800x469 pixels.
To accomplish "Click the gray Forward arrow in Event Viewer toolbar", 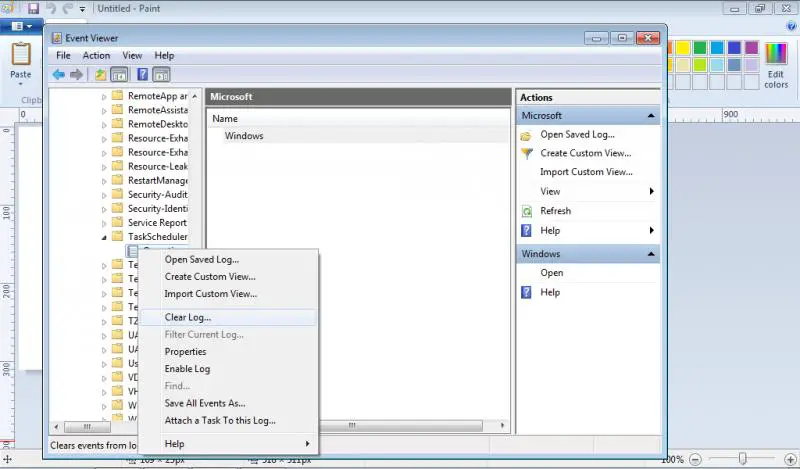I will pos(77,75).
